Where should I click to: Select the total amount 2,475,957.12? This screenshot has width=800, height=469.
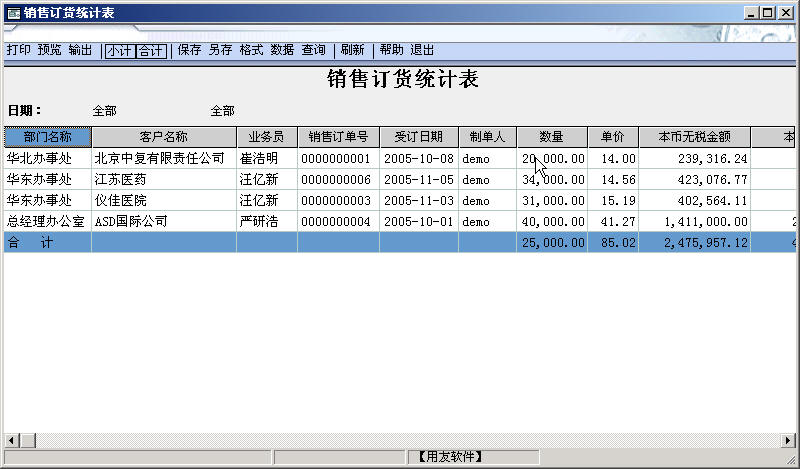[694, 242]
